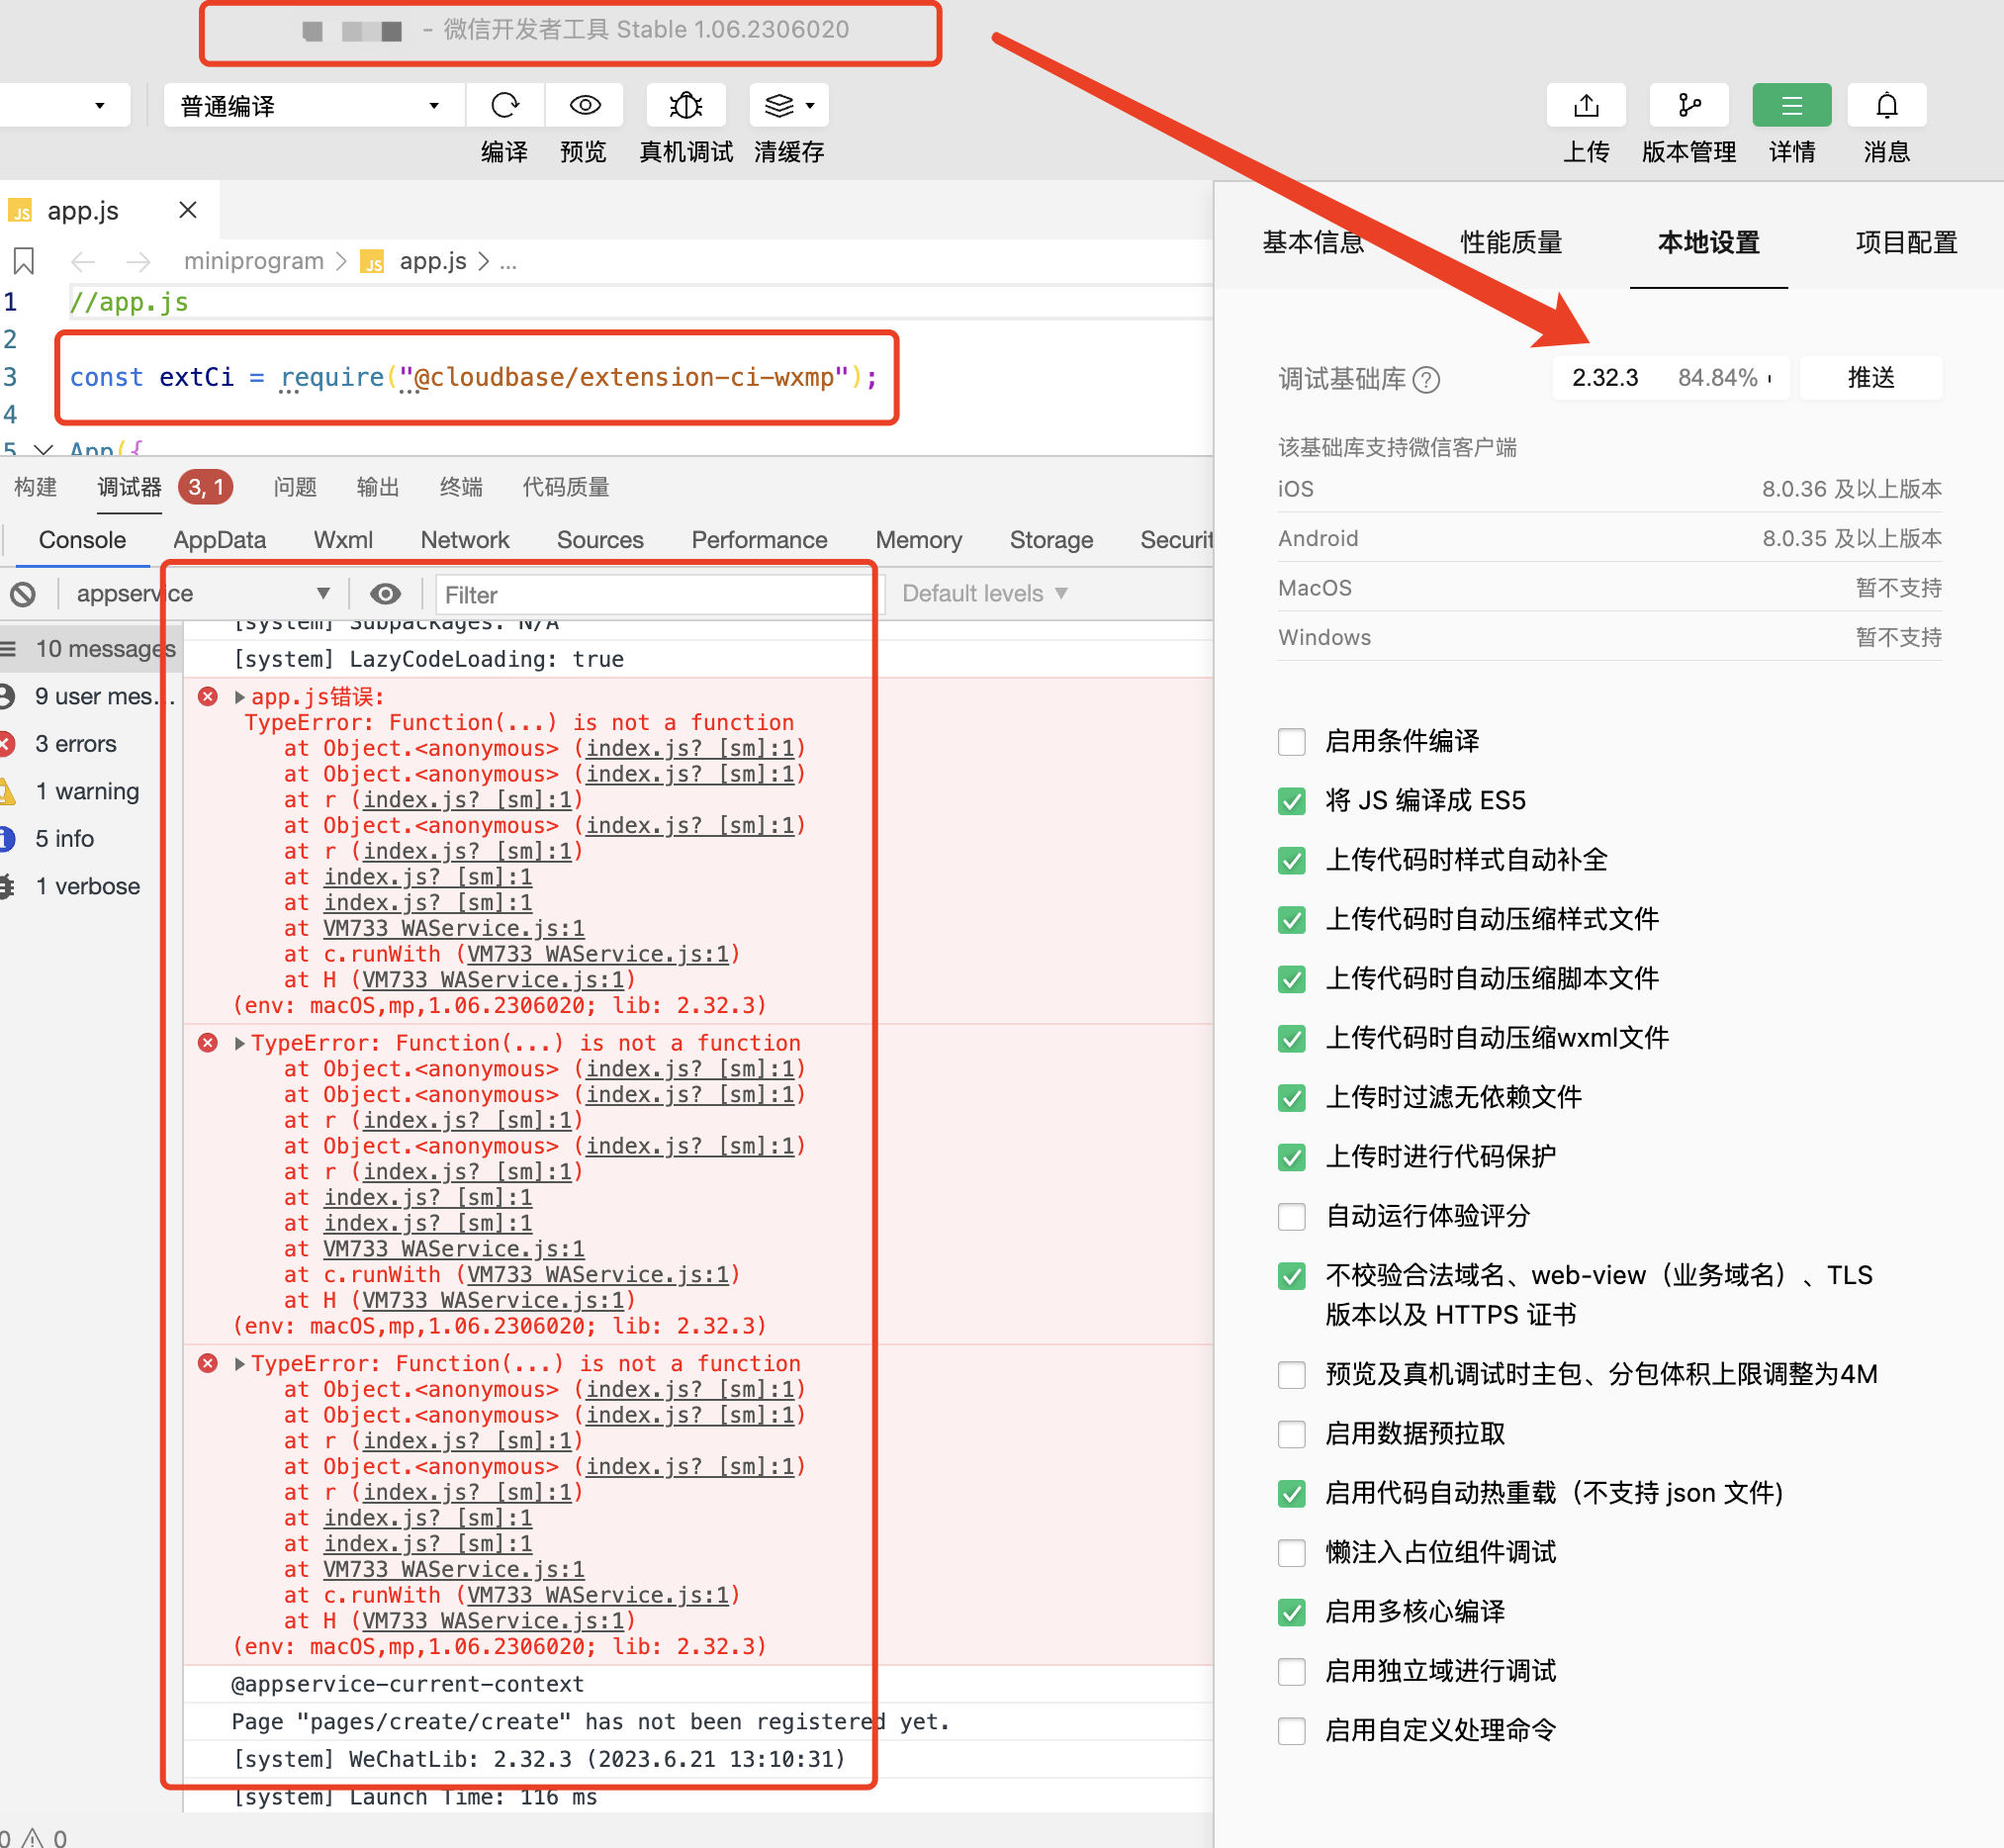
Task: Click the help icon beside 调试基础库
Action: coord(1427,380)
